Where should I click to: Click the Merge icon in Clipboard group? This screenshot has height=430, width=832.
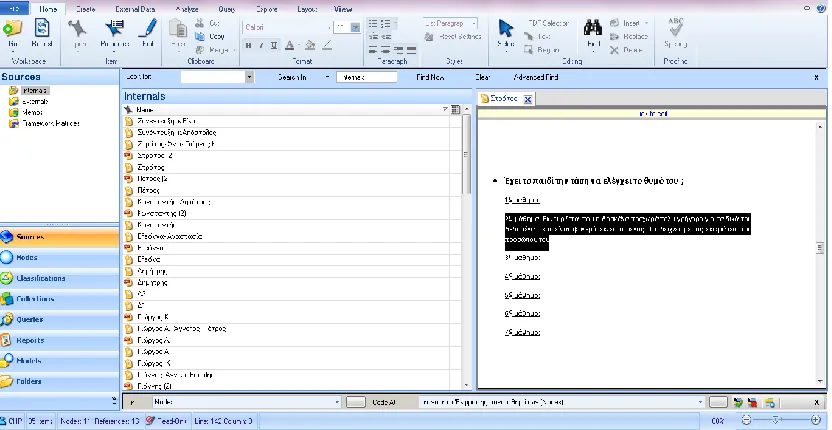(x=200, y=50)
